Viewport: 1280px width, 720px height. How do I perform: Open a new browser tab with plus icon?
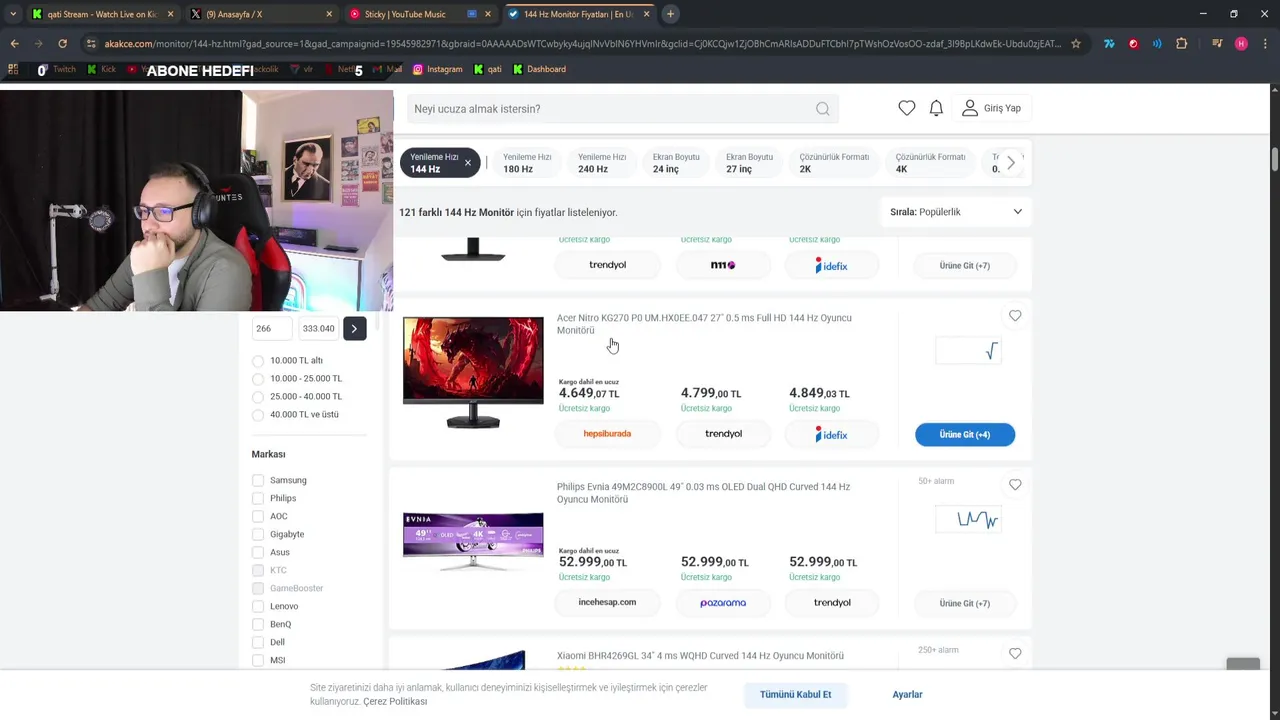click(670, 14)
